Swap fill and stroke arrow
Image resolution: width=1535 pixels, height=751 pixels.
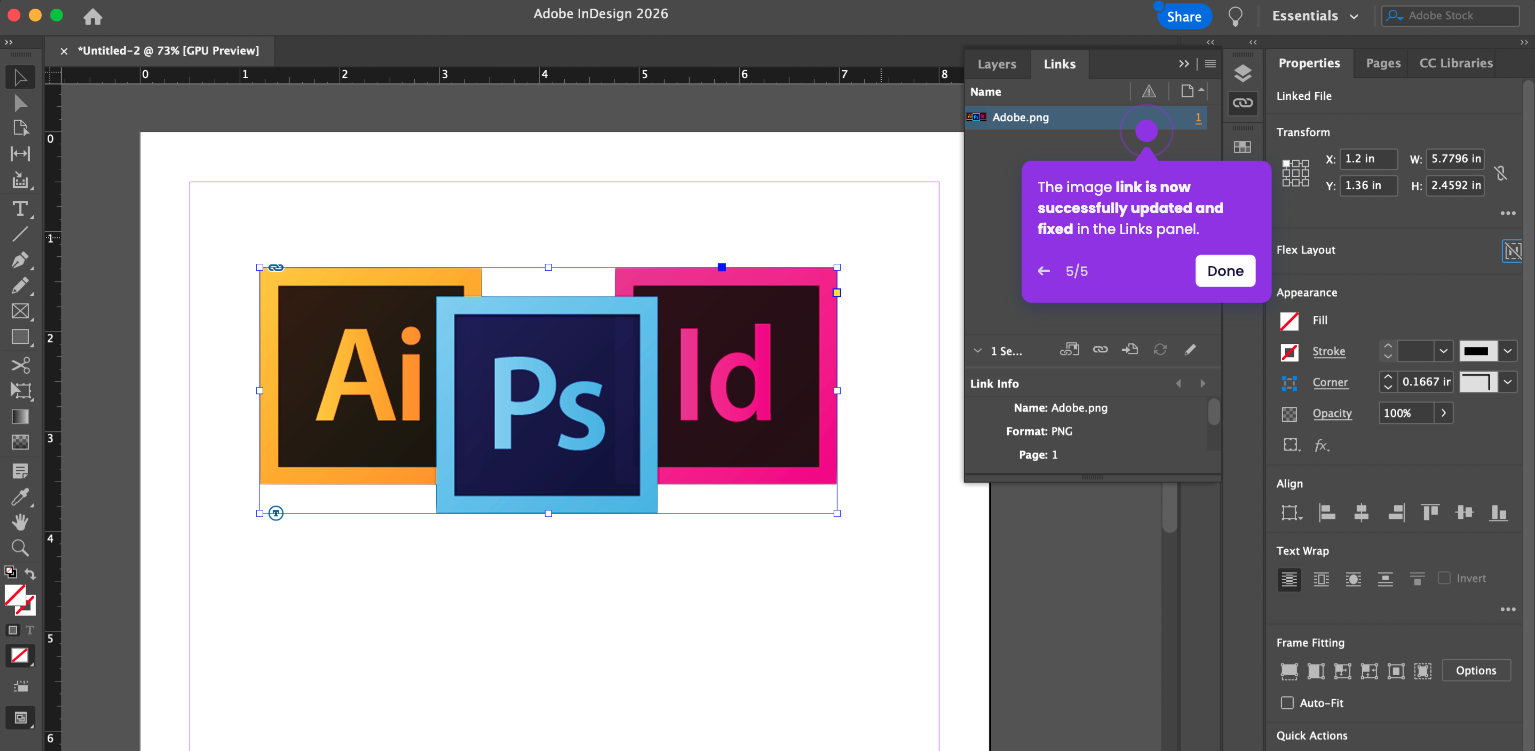[30, 574]
